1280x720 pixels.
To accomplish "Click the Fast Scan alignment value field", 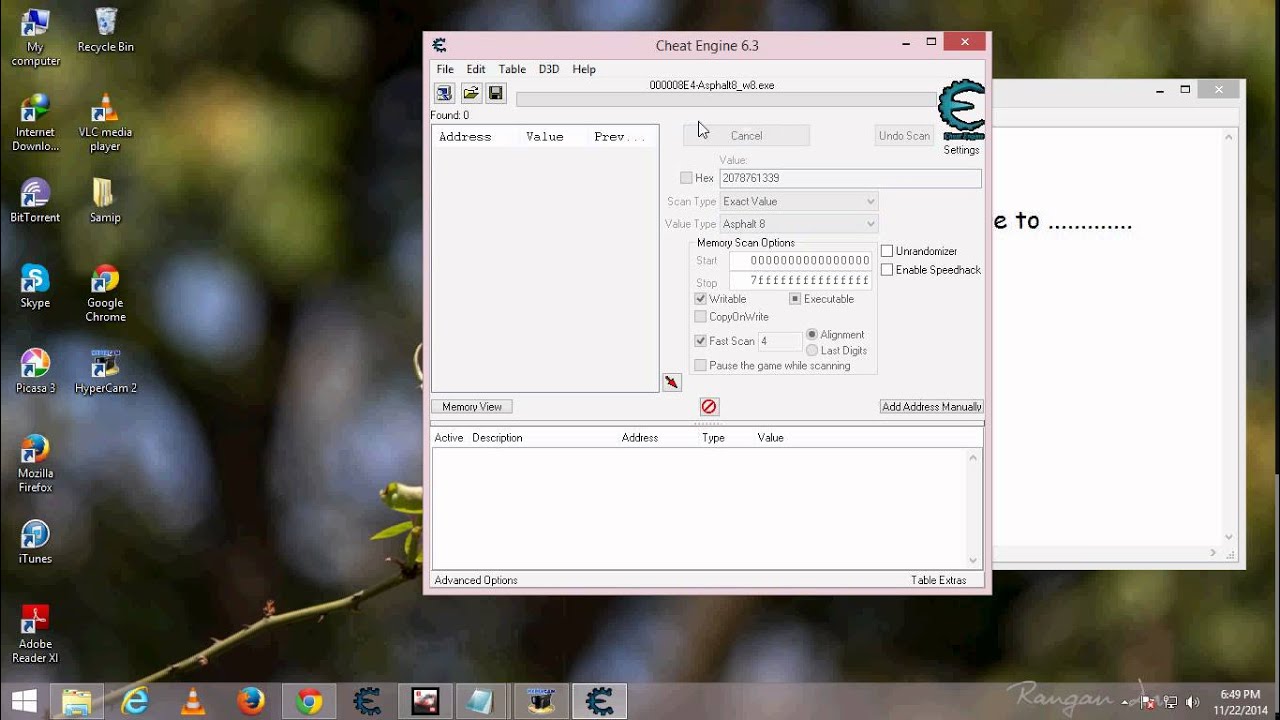I will [779, 341].
